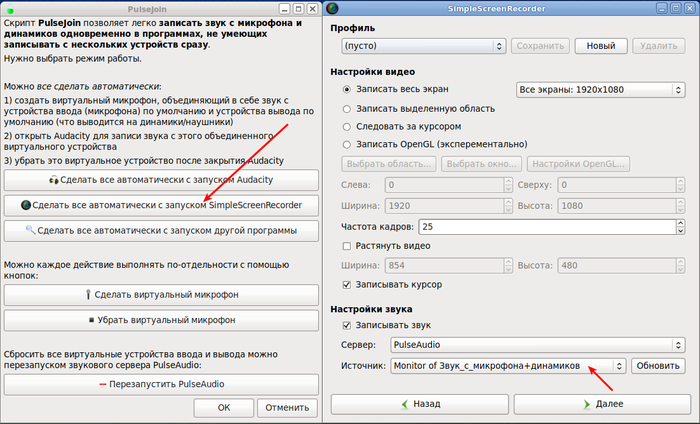Viewport: 700px width, 424px height.
Task: Open the Источник audio source dropdown
Action: coord(508,366)
